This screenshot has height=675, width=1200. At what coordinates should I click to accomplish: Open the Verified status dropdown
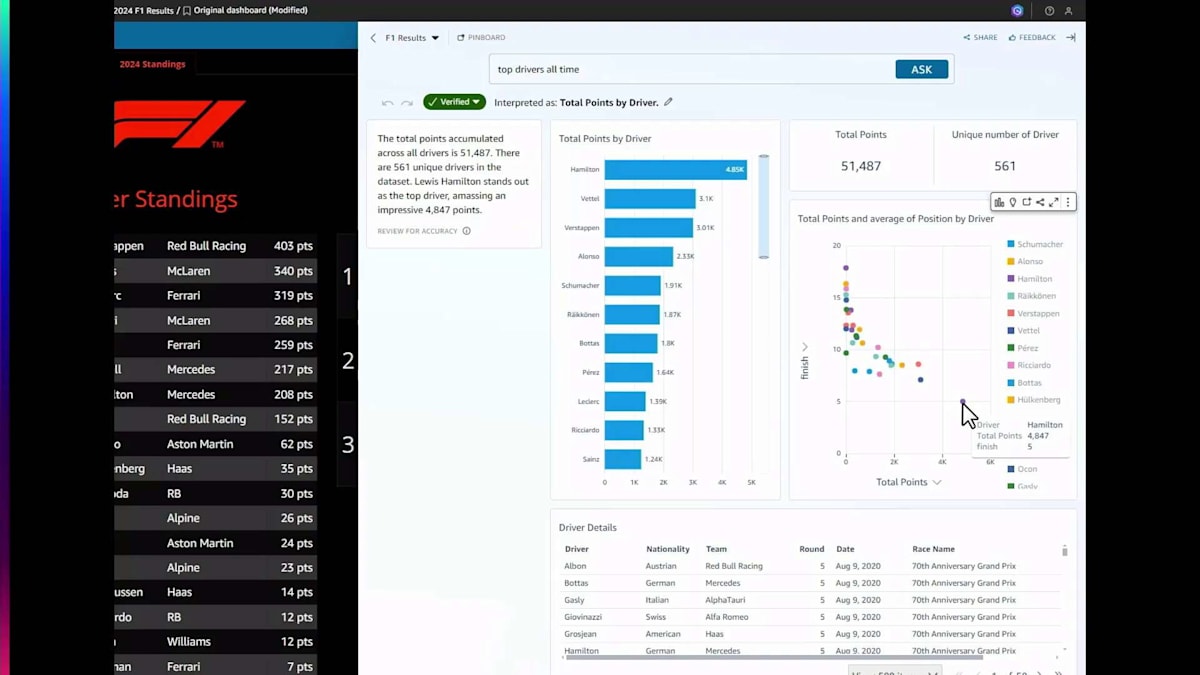pyautogui.click(x=454, y=102)
